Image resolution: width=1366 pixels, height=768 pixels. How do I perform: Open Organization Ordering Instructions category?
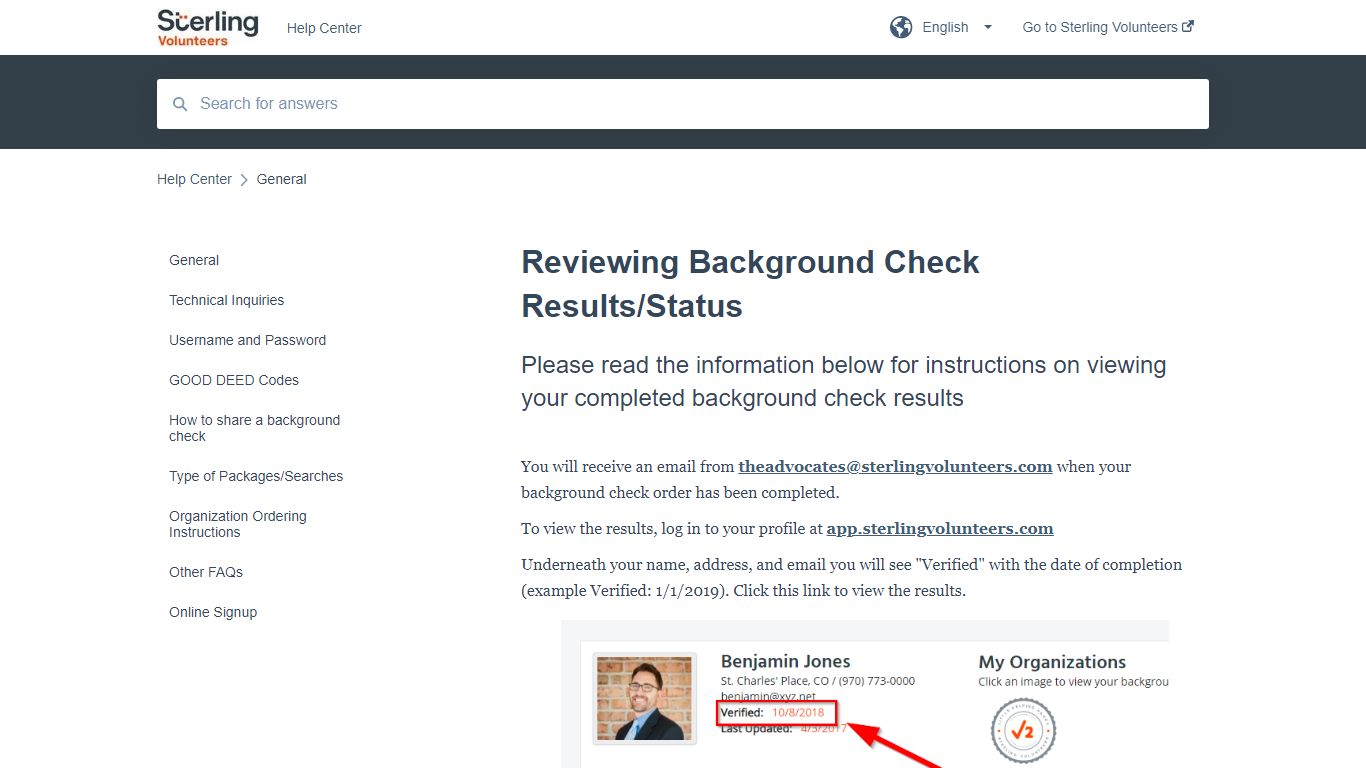coord(238,524)
